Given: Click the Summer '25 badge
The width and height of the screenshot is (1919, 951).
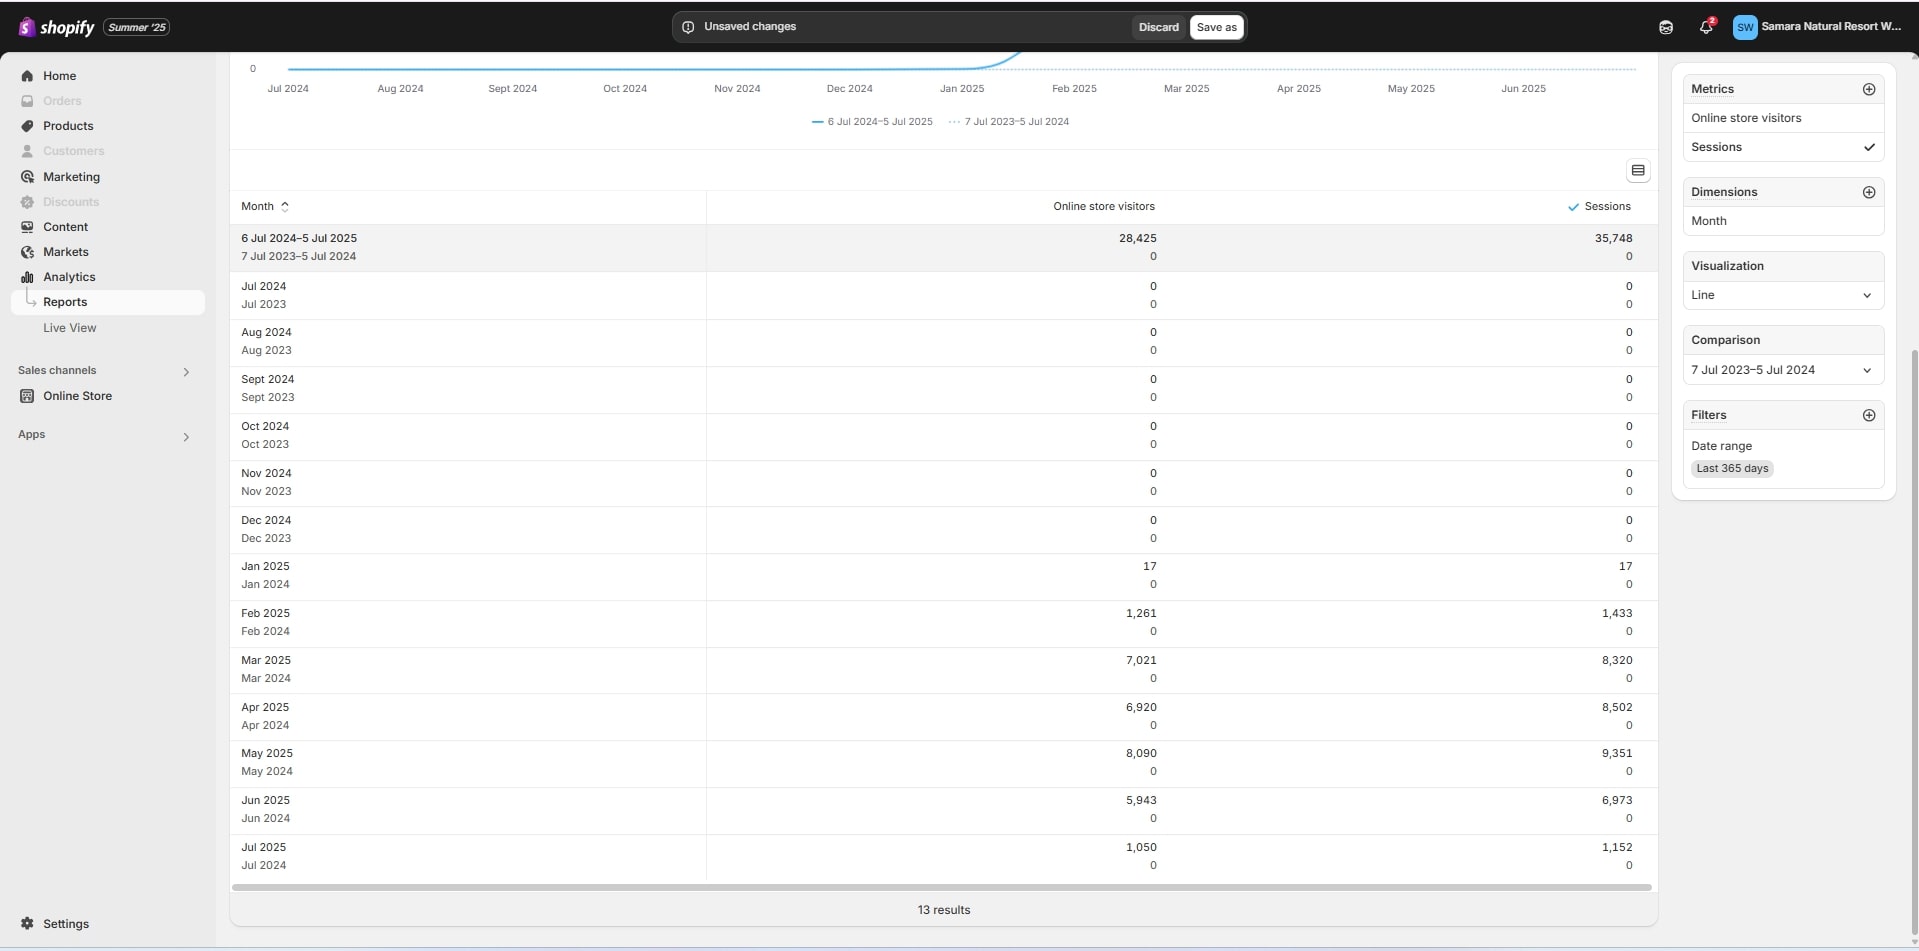Looking at the screenshot, I should pyautogui.click(x=137, y=27).
